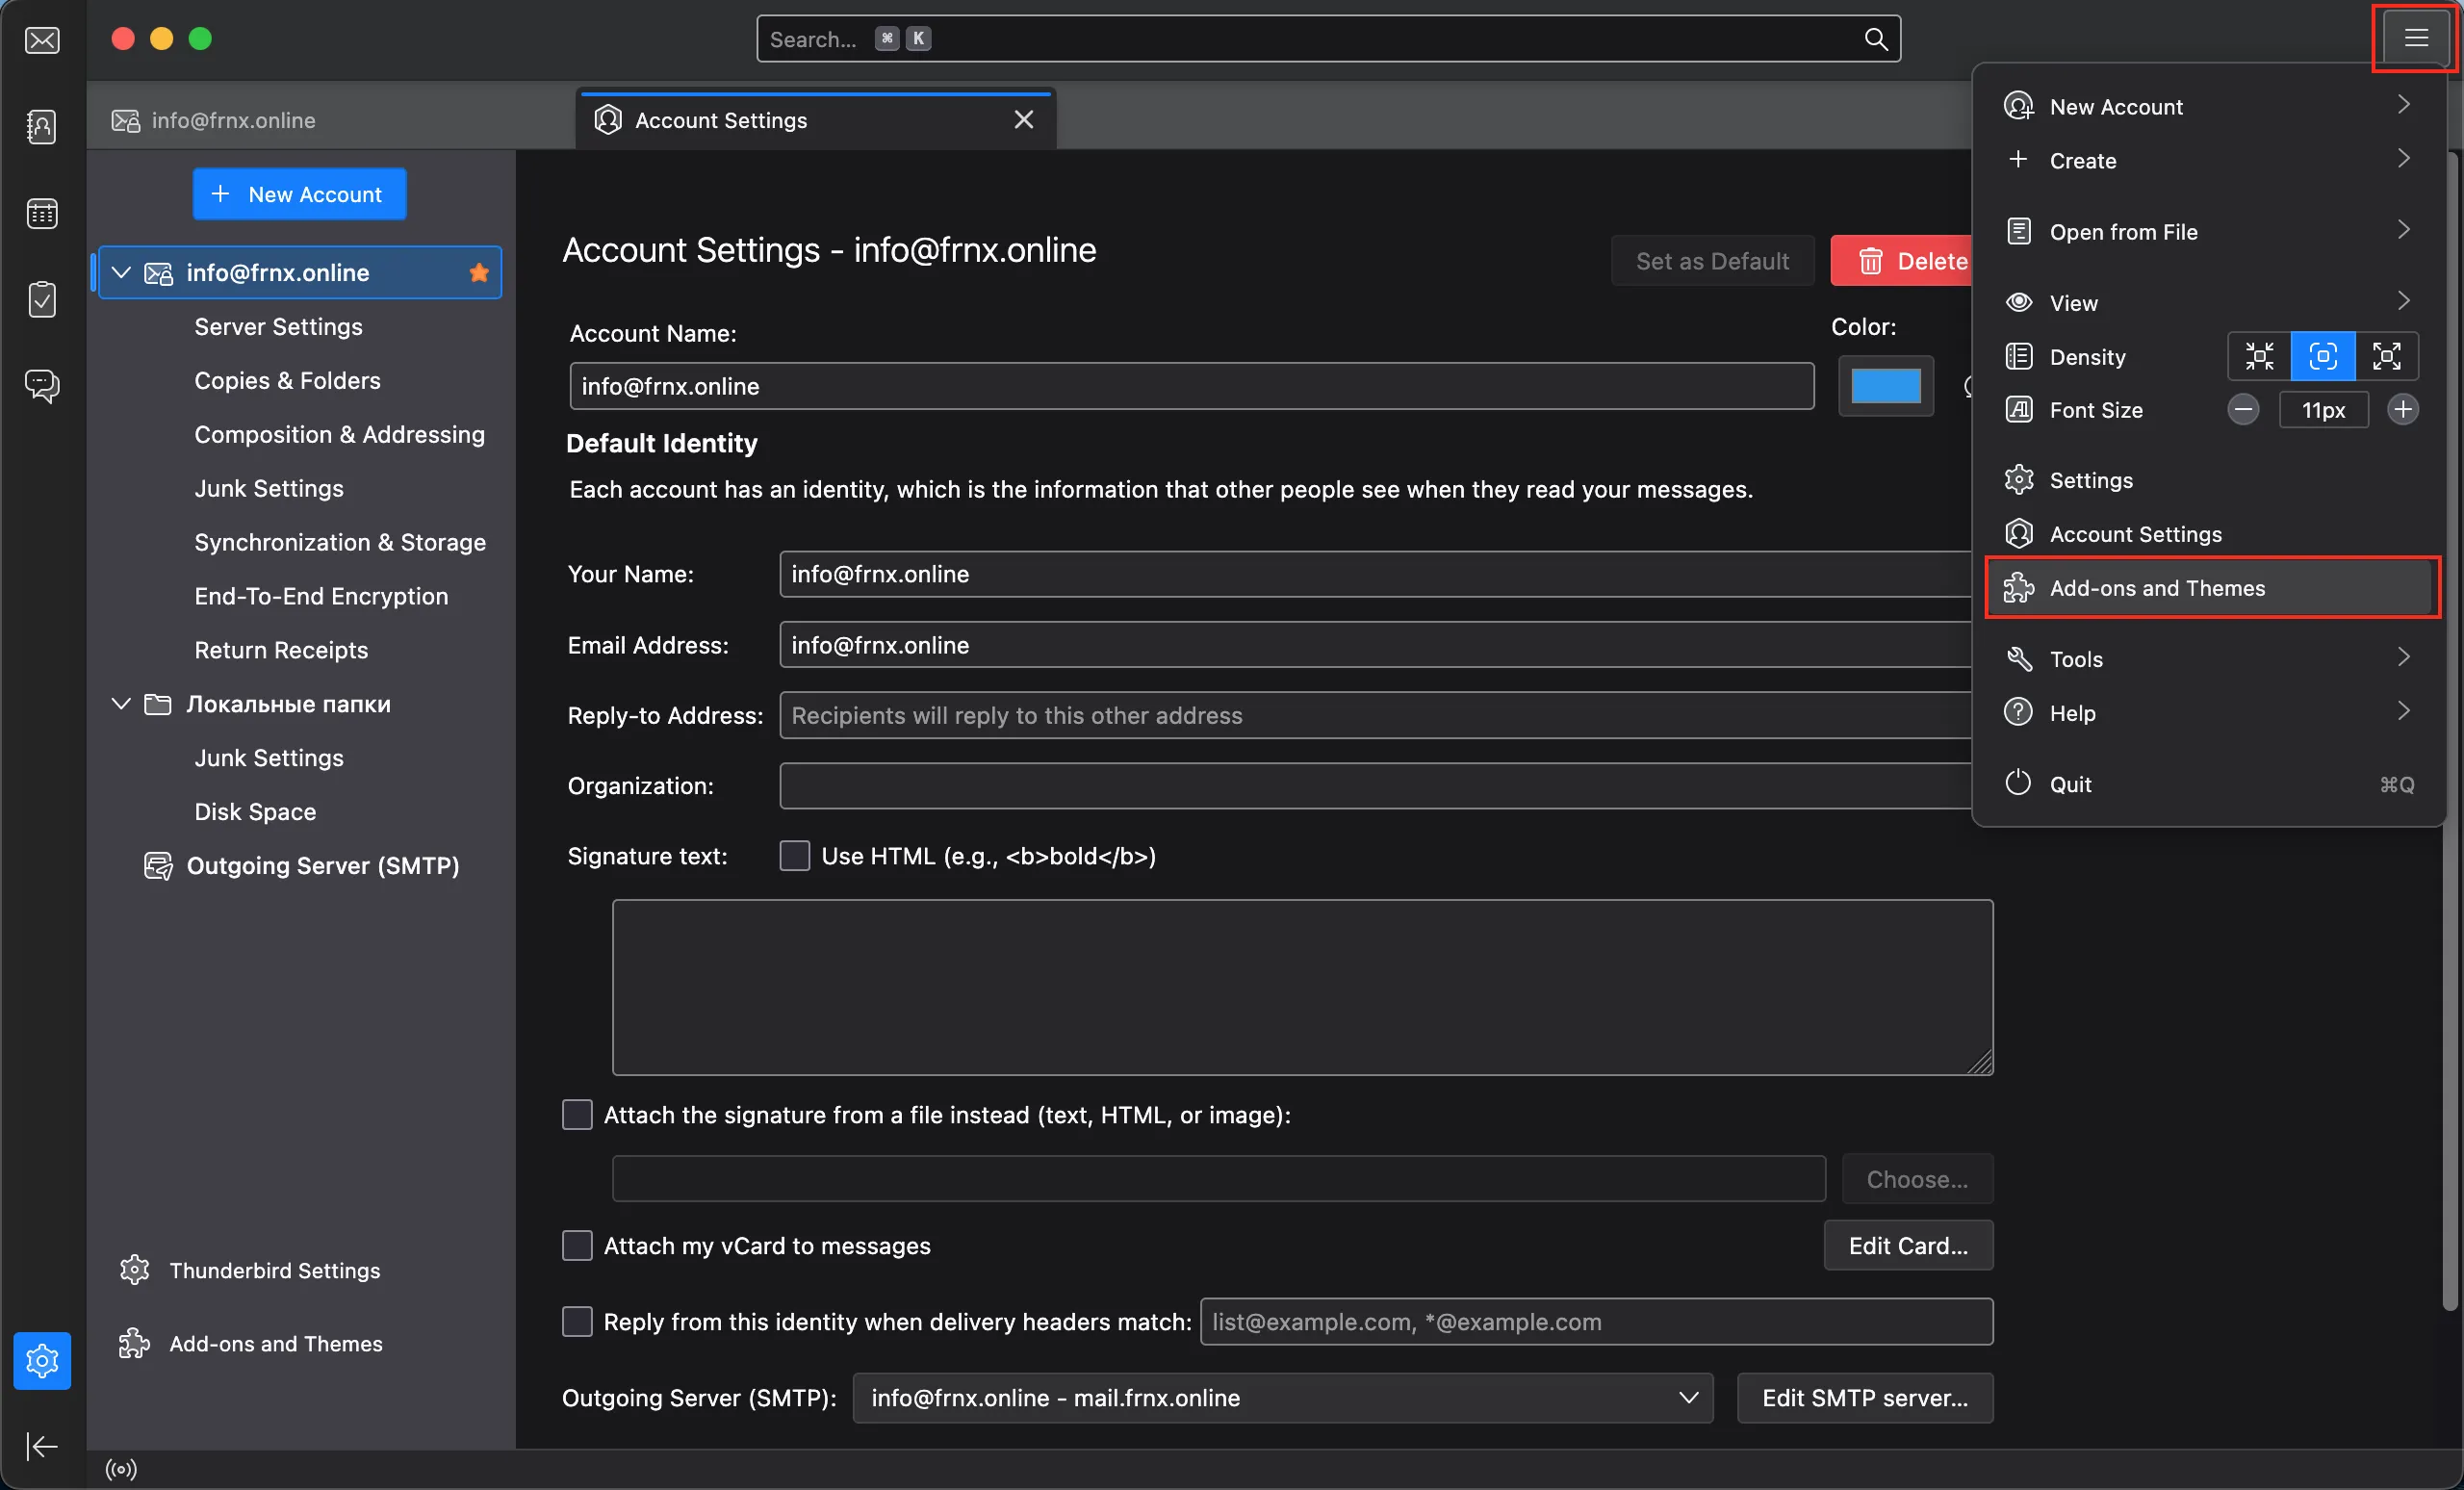This screenshot has width=2464, height=1490.
Task: Open Server Settings in the sidebar
Action: [x=278, y=326]
